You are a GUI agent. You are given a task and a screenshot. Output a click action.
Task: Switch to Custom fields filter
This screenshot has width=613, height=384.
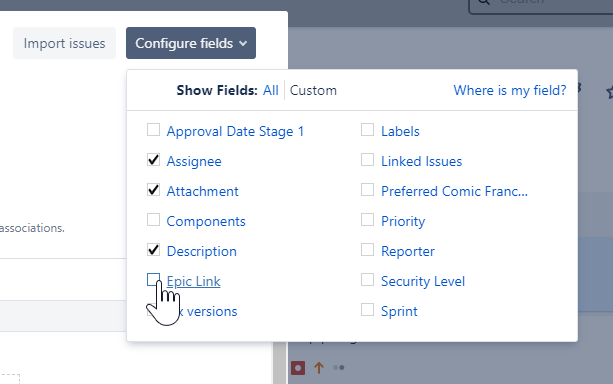pyautogui.click(x=313, y=90)
